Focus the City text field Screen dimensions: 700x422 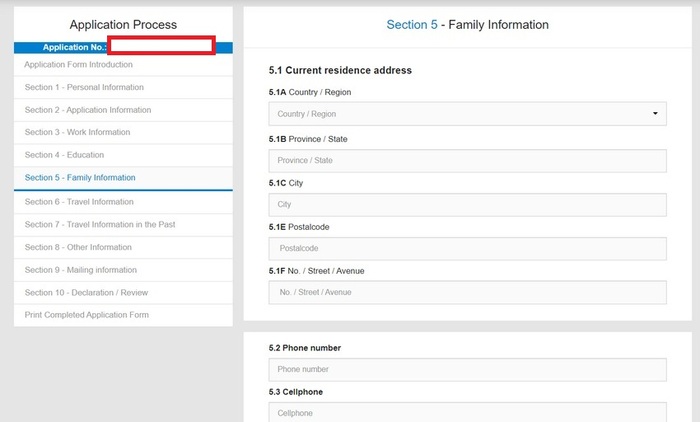coord(467,204)
